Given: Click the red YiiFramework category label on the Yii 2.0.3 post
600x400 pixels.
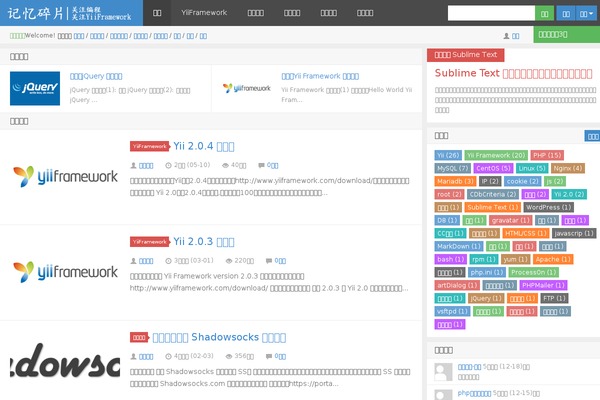Looking at the screenshot, I should (150, 242).
